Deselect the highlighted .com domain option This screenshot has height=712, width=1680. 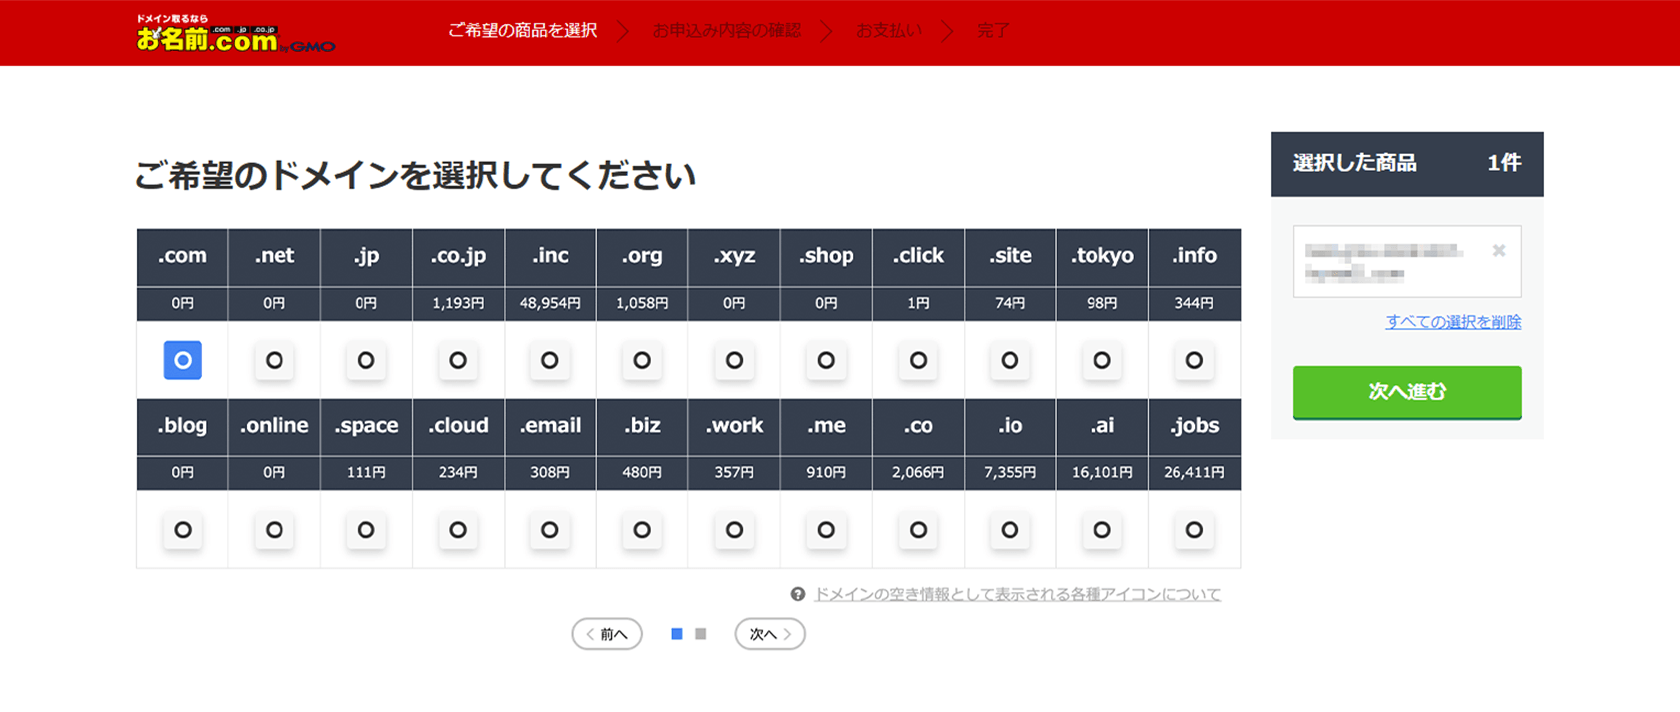coord(183,360)
